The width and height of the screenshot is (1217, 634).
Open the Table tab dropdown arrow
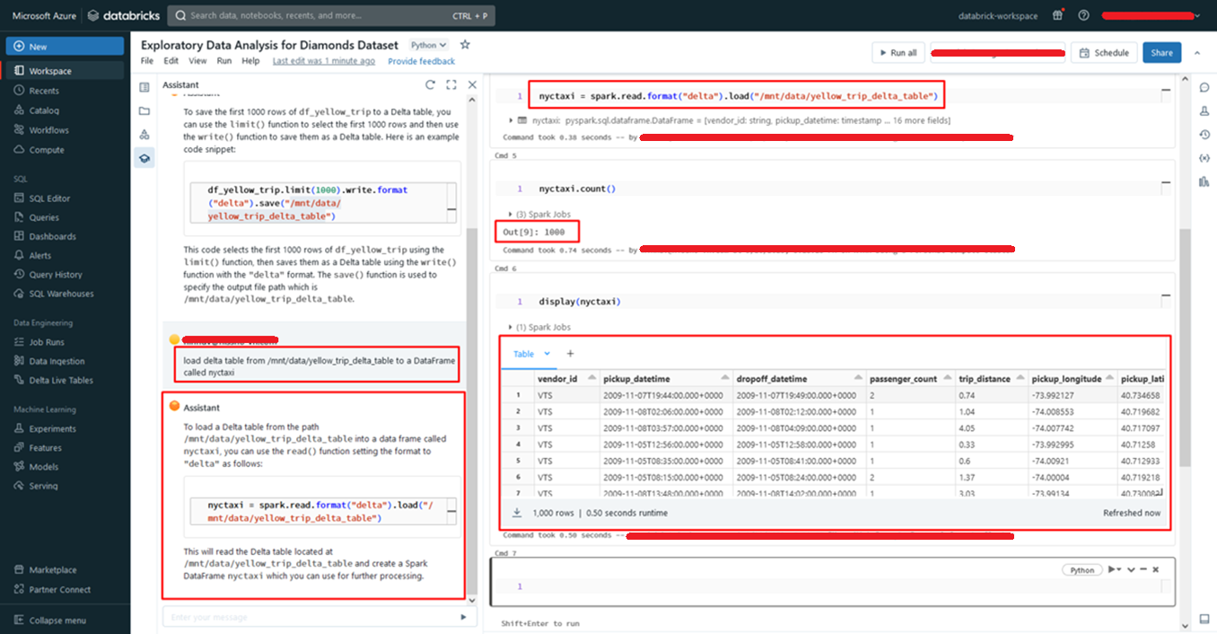[547, 354]
